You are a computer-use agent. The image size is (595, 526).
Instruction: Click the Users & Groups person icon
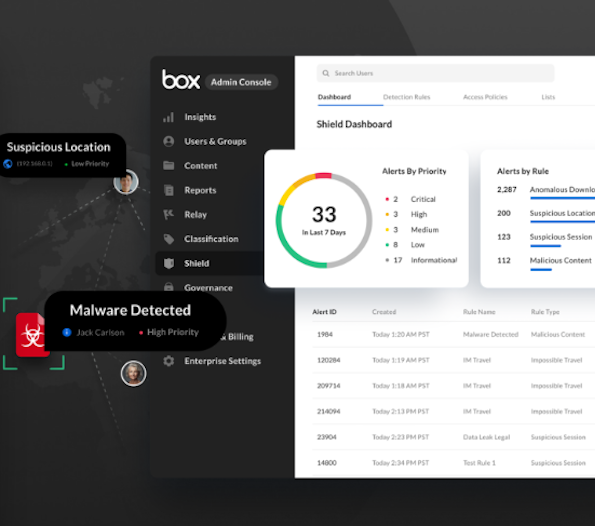(168, 142)
